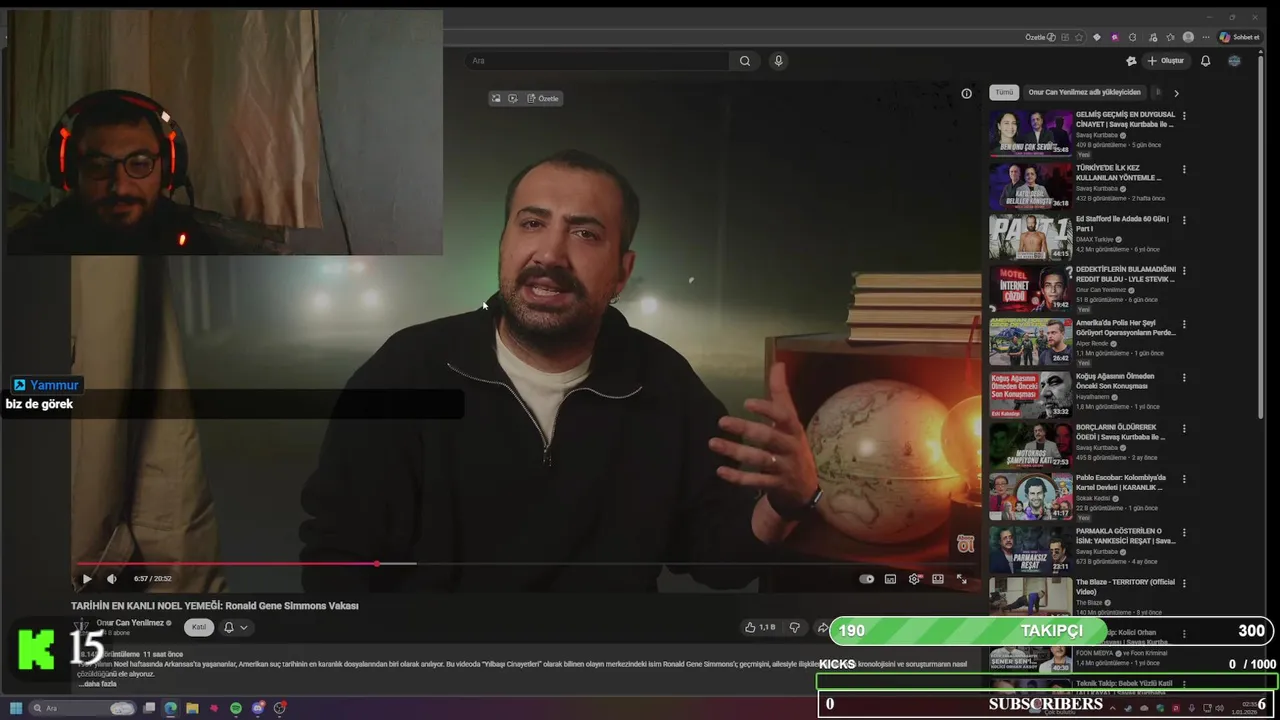Open the Copilot Sohbet et button
The width and height of the screenshot is (1280, 720).
(1239, 37)
